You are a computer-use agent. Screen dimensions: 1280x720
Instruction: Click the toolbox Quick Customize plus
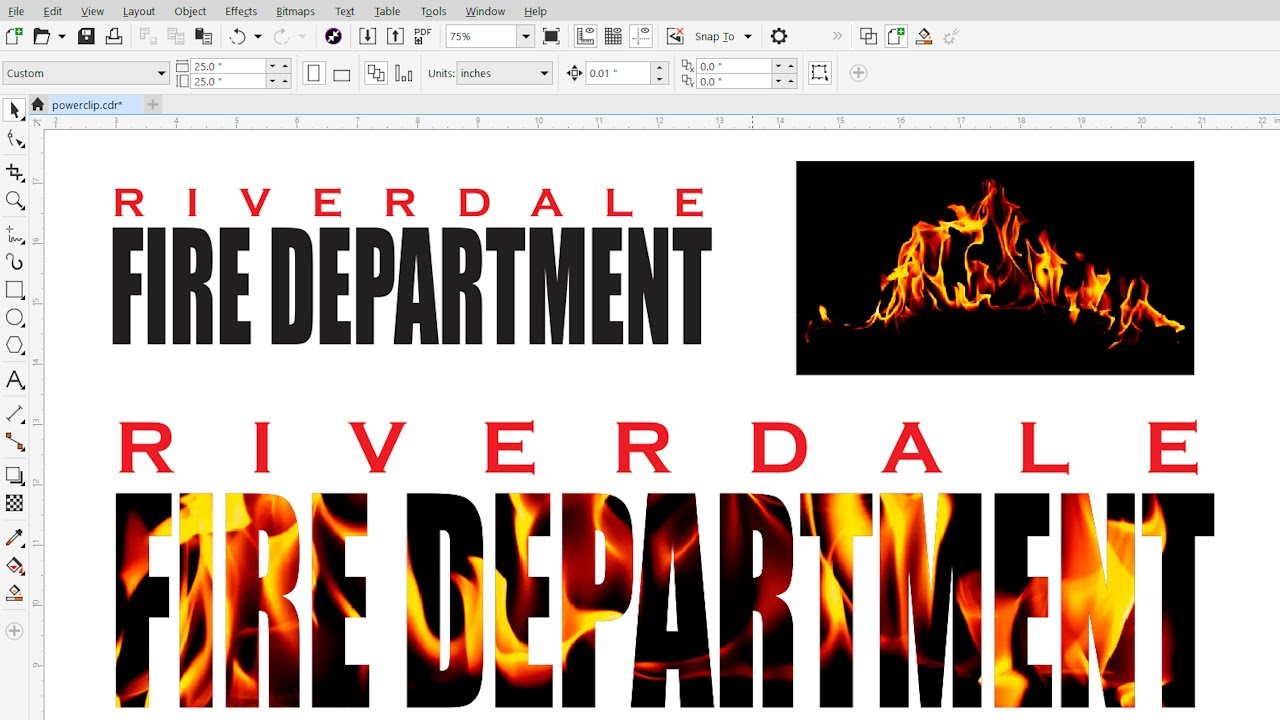pos(14,631)
